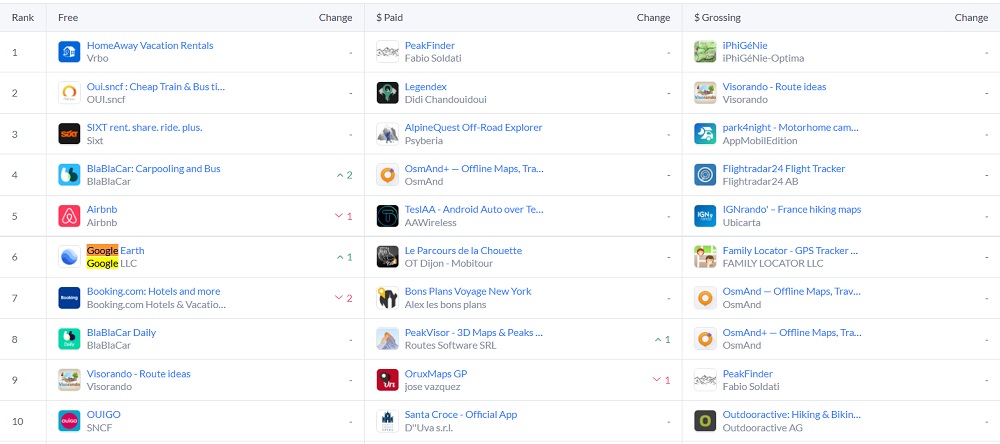Click the BlaBlaCar Carpooling app icon

(69, 175)
